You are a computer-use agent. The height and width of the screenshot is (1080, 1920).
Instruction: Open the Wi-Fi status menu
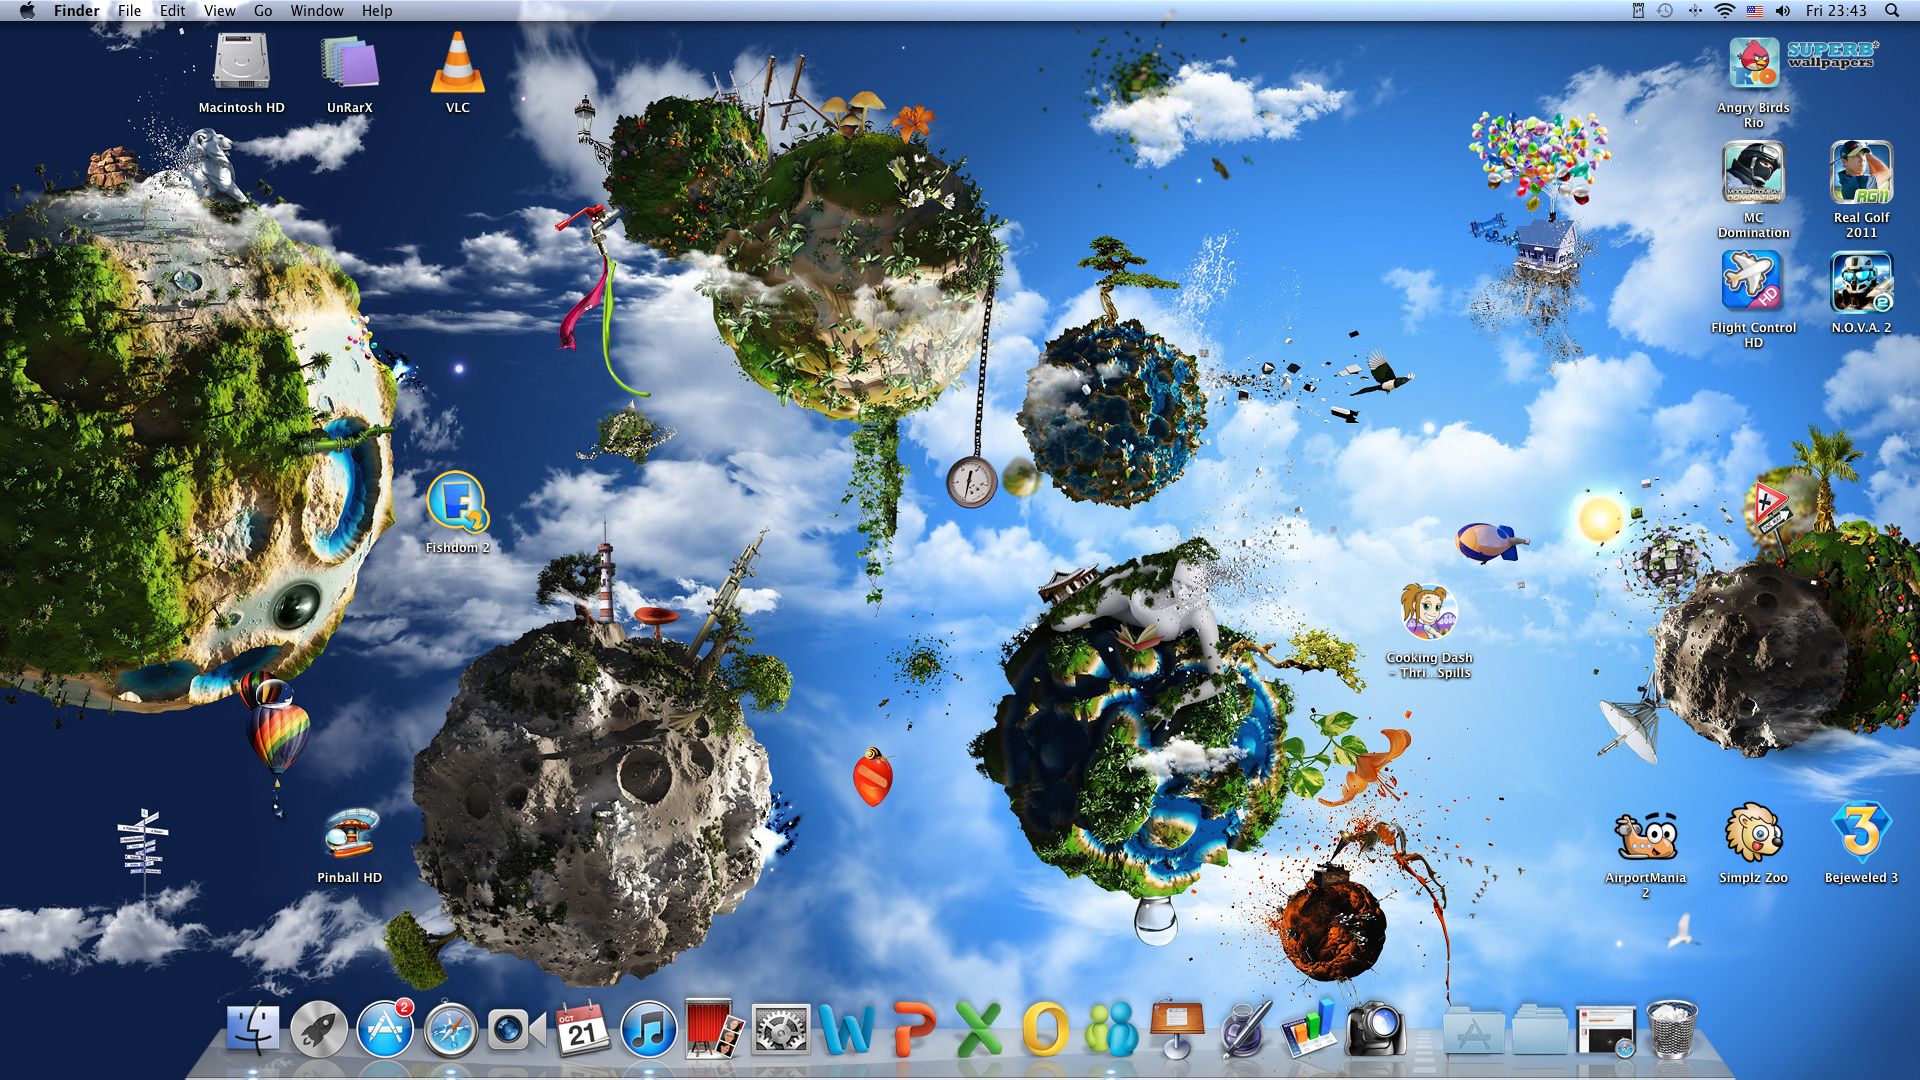click(x=1724, y=11)
